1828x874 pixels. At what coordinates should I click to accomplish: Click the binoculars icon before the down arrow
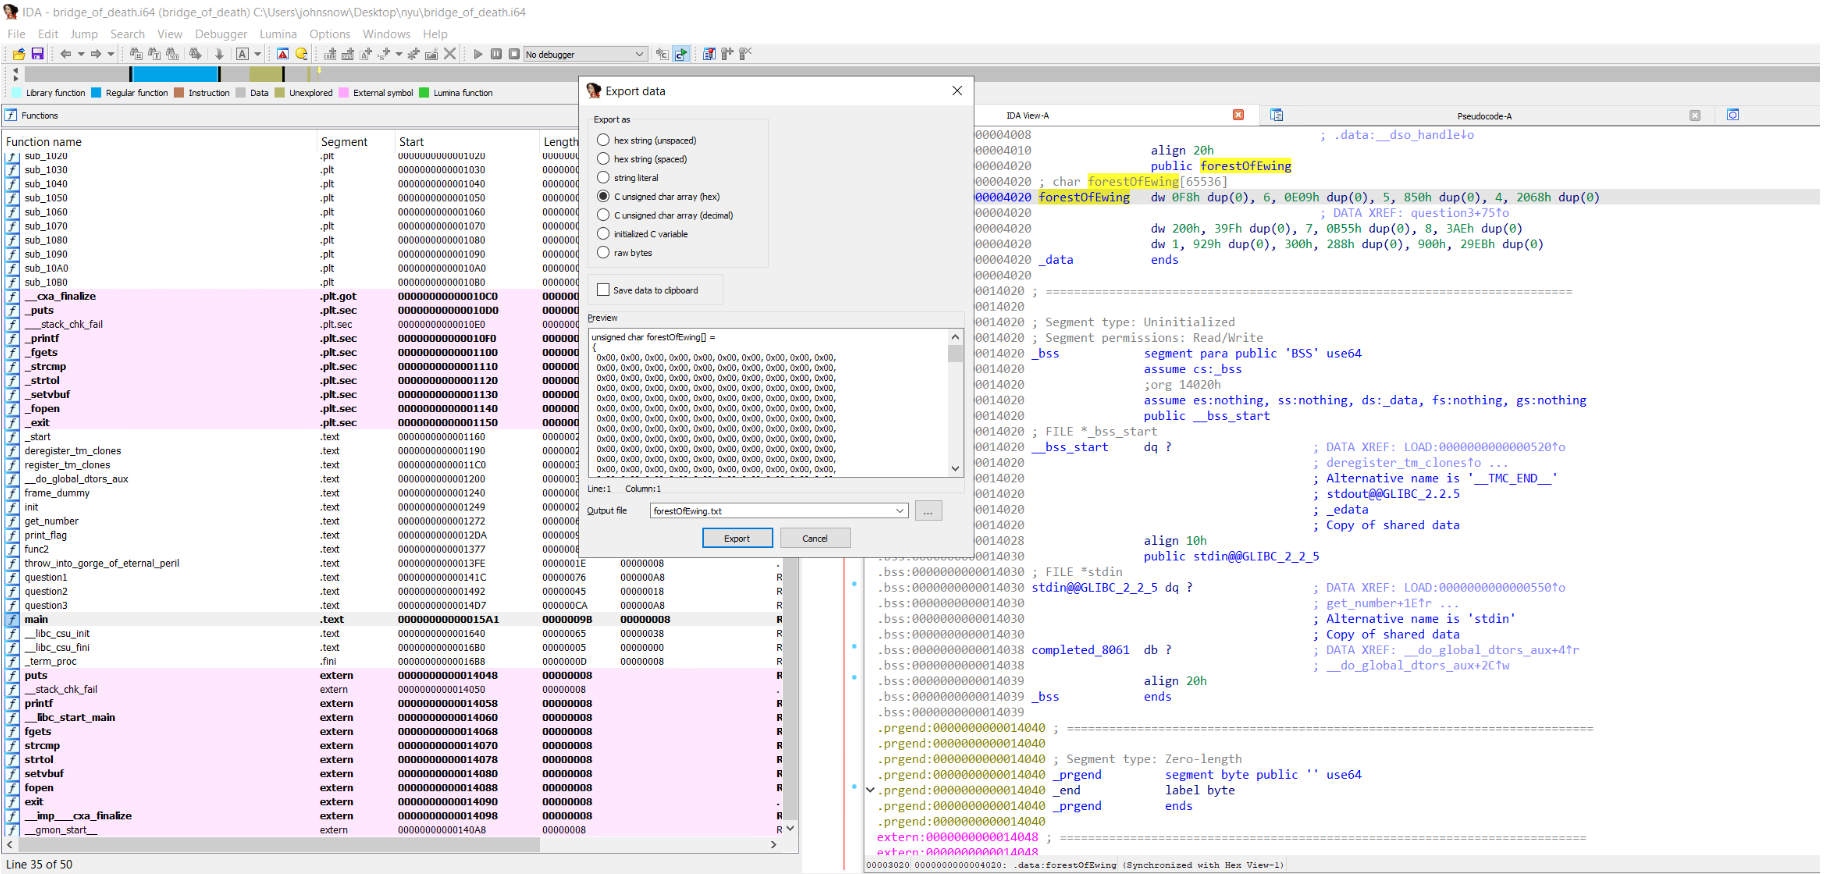pyautogui.click(x=195, y=54)
